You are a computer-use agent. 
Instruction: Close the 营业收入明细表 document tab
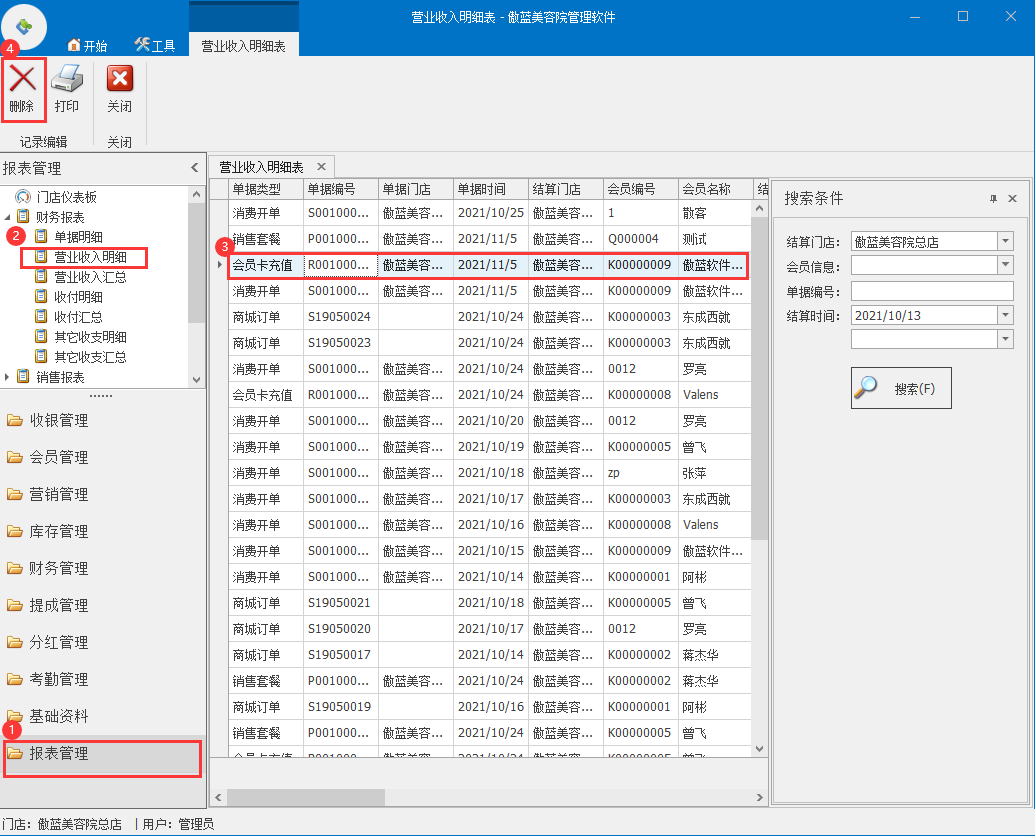tap(321, 167)
